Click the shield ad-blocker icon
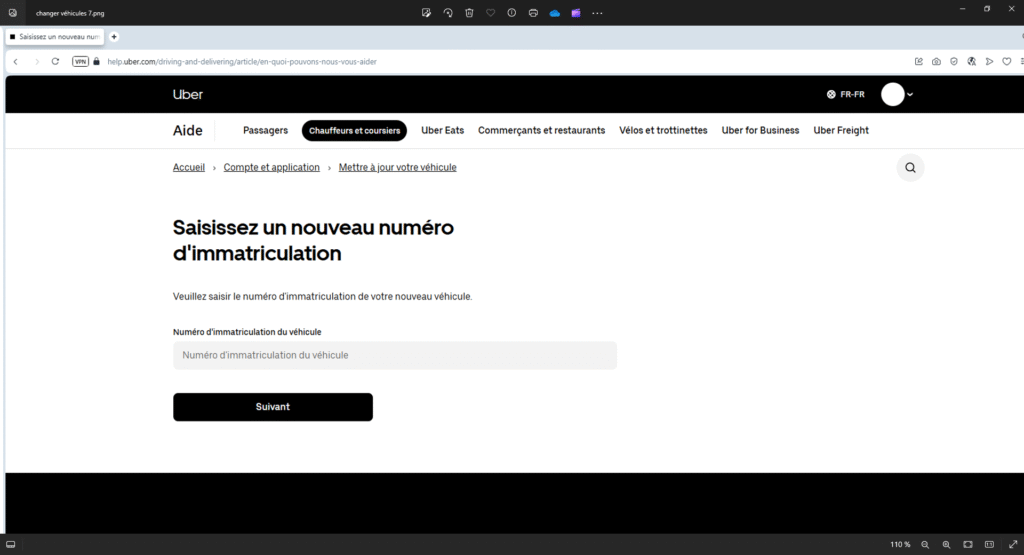This screenshot has height=555, width=1024. tap(954, 61)
